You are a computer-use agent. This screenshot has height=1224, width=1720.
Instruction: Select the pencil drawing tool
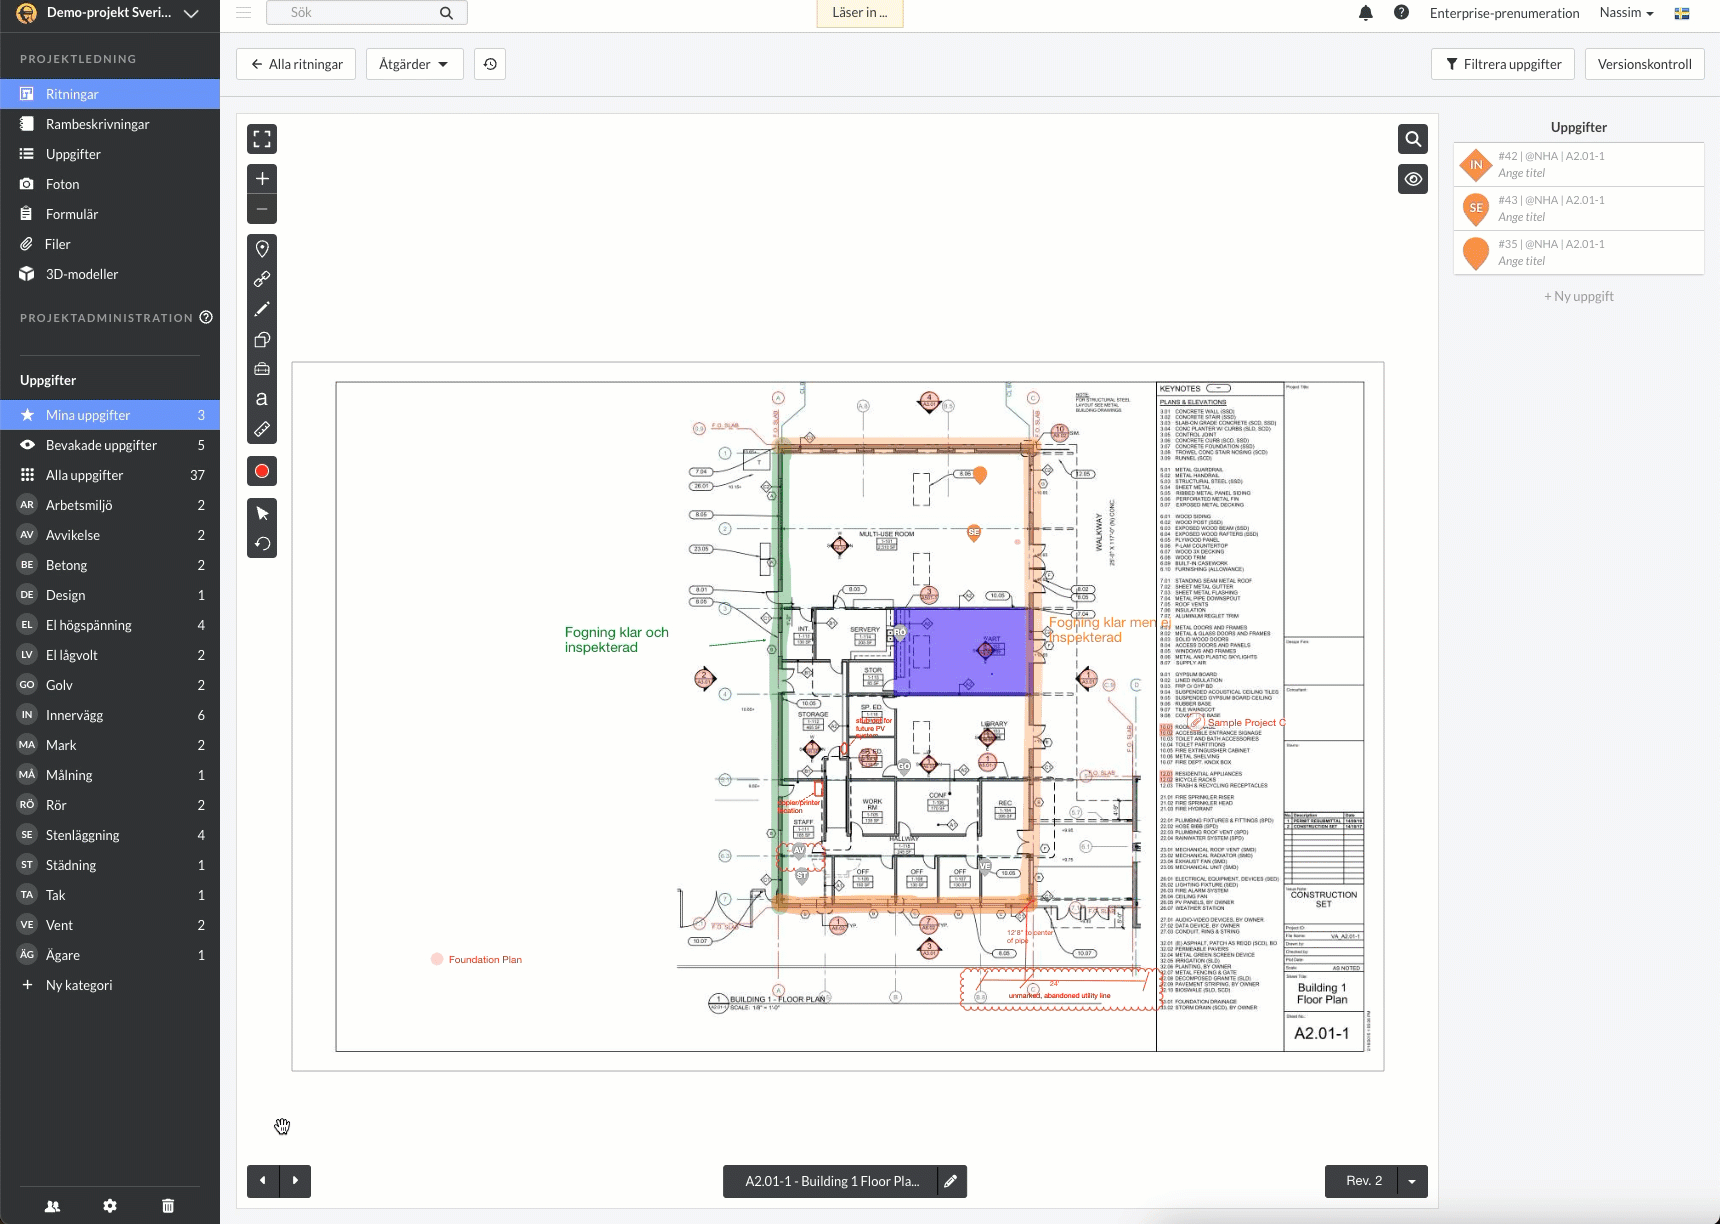click(x=262, y=309)
